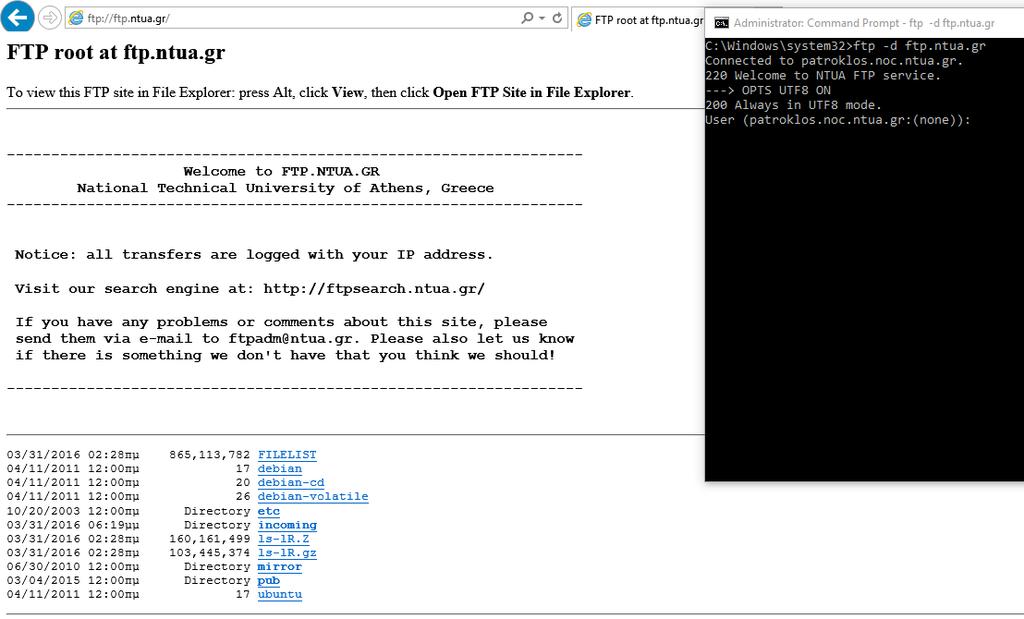
Task: Click '200 Always in UTF8 mode.' line
Action: (x=793, y=105)
